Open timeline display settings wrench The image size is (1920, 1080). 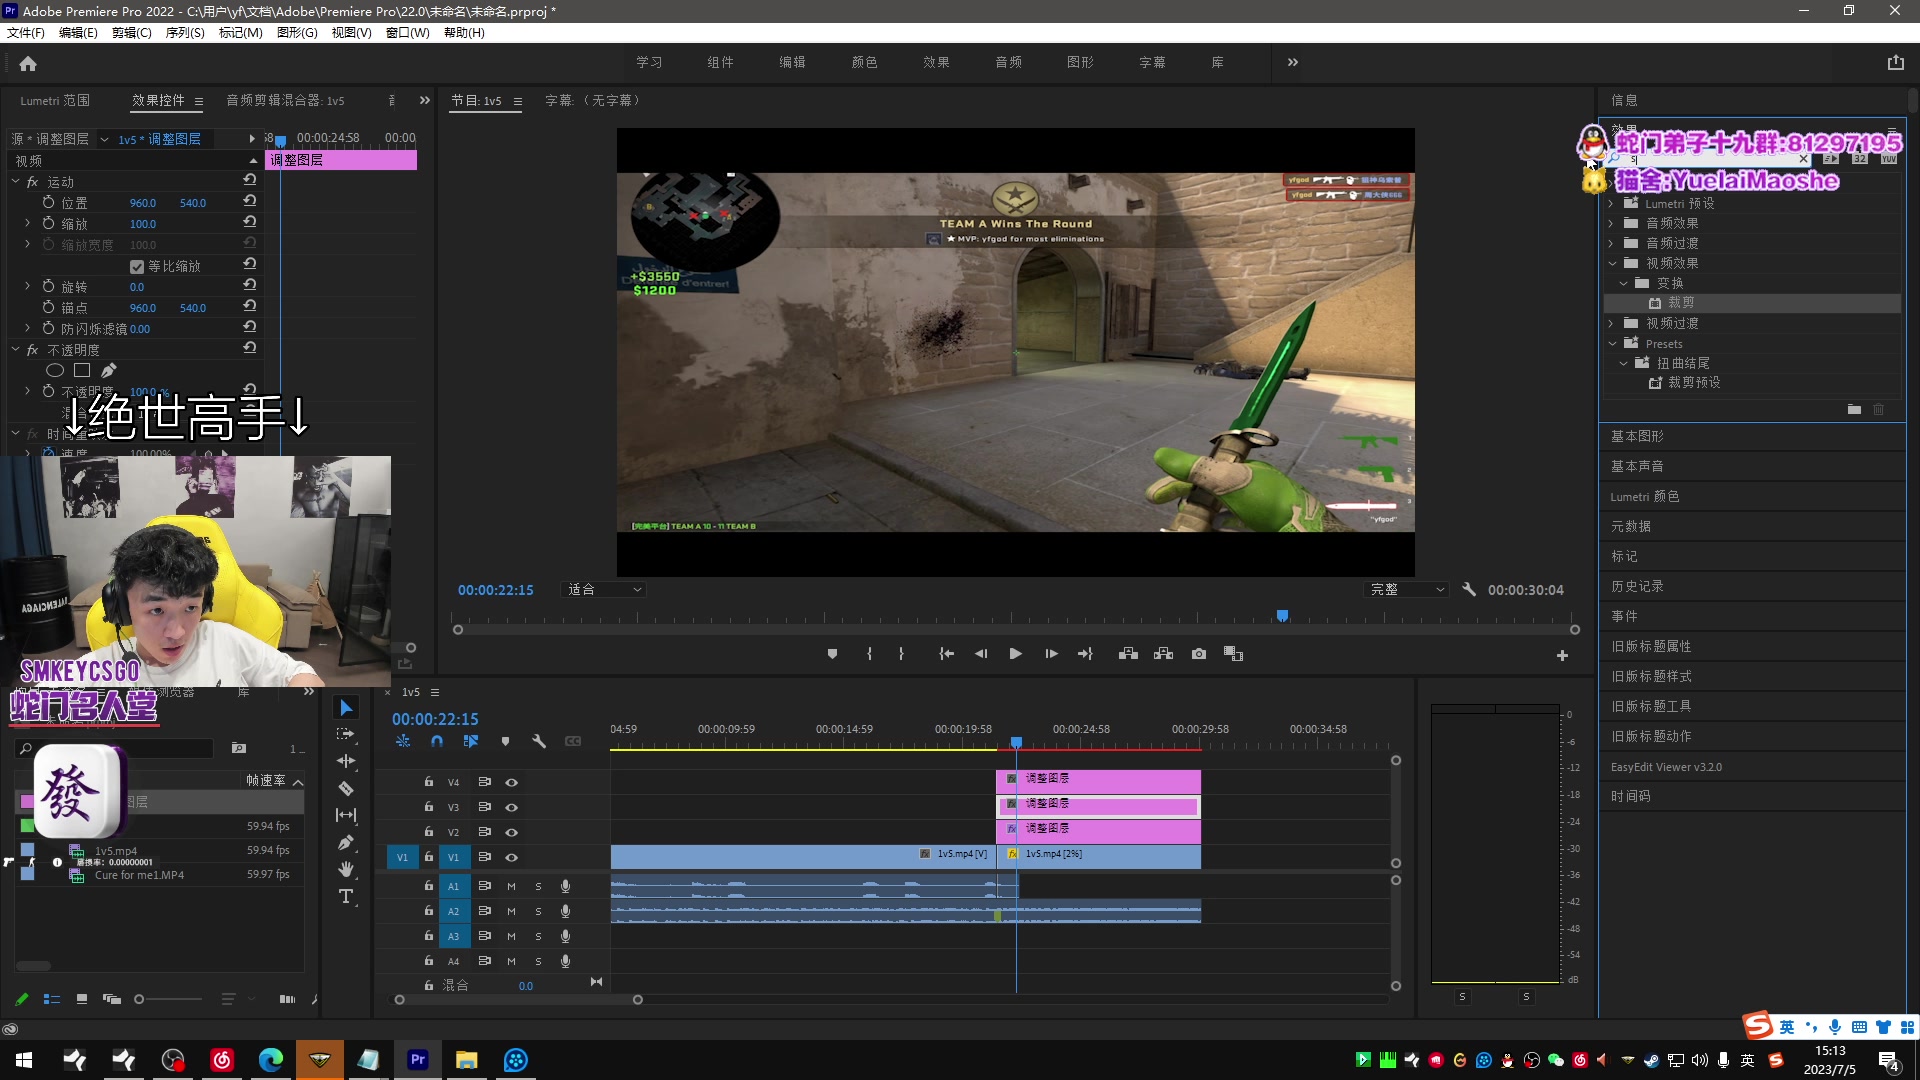pyautogui.click(x=539, y=742)
